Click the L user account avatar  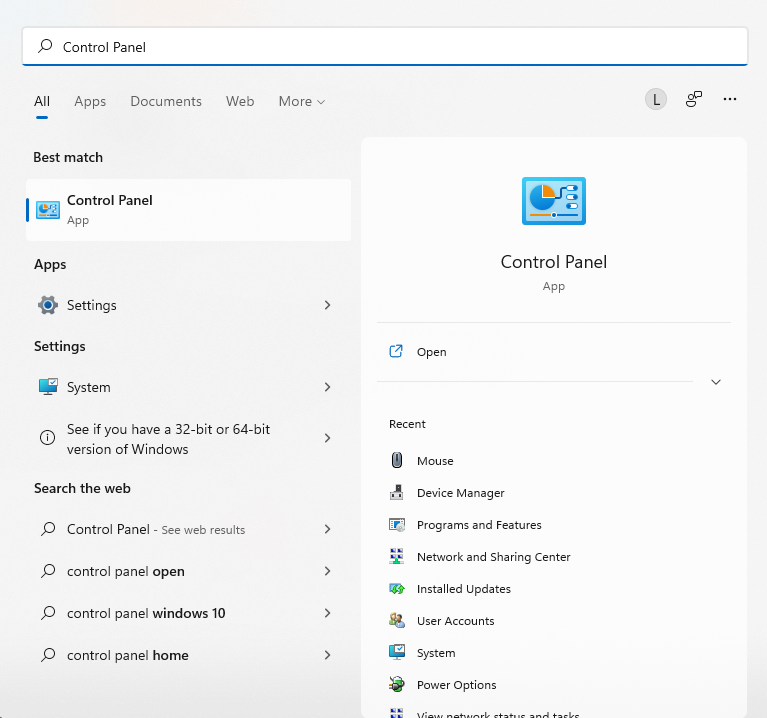pyautogui.click(x=655, y=99)
